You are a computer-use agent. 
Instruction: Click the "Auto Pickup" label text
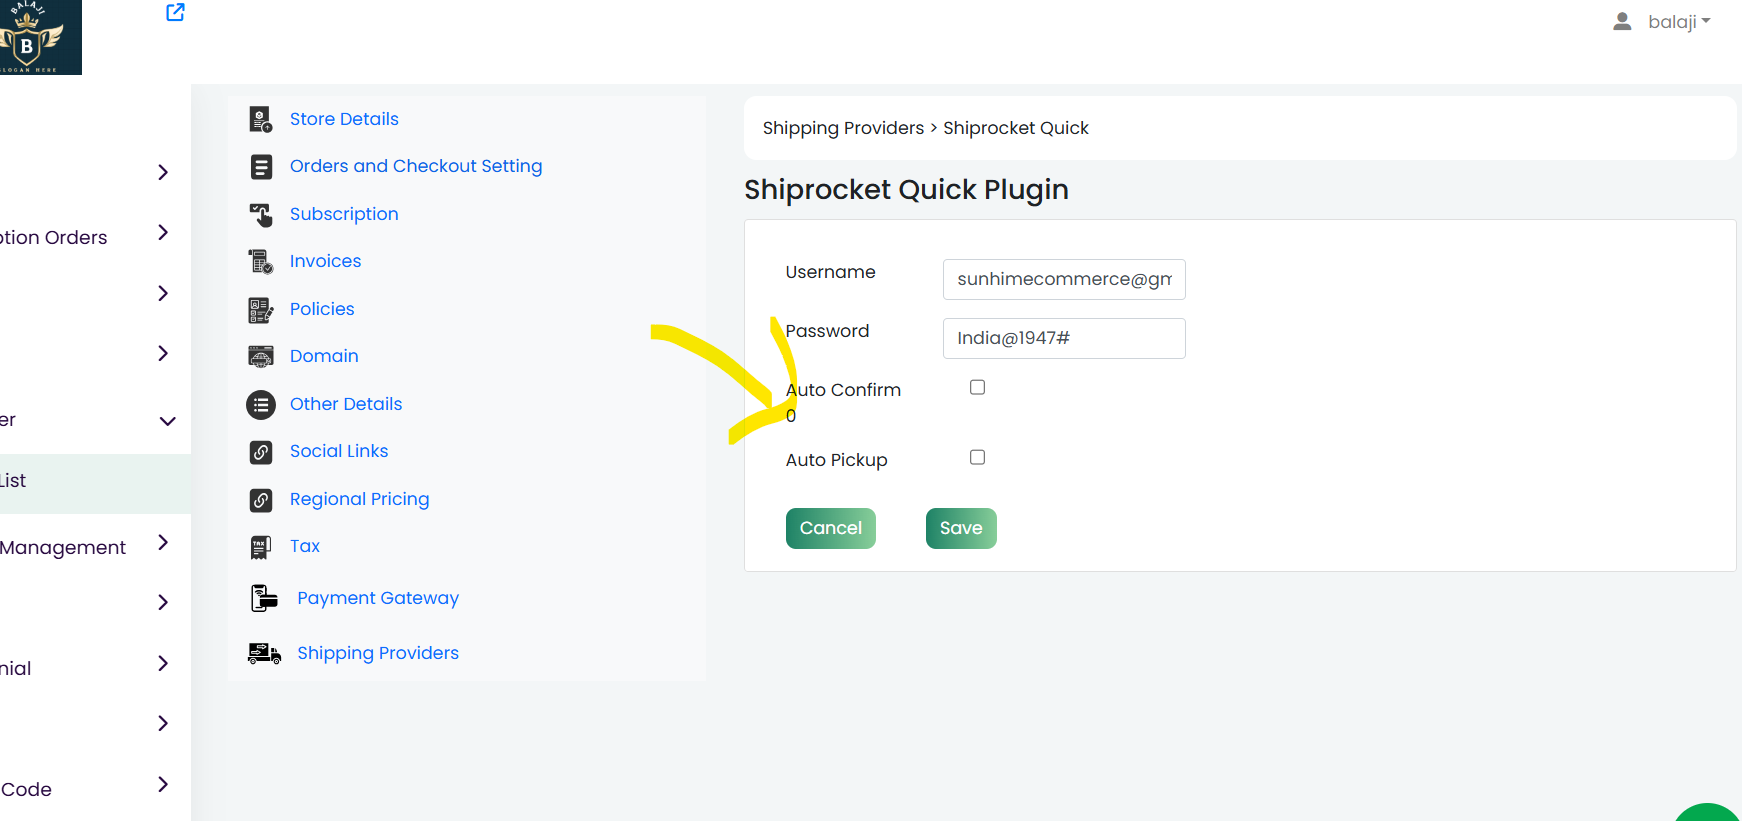(x=836, y=460)
